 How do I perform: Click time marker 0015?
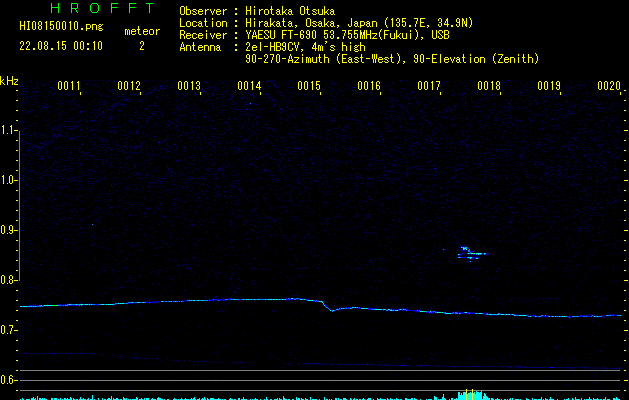[309, 86]
